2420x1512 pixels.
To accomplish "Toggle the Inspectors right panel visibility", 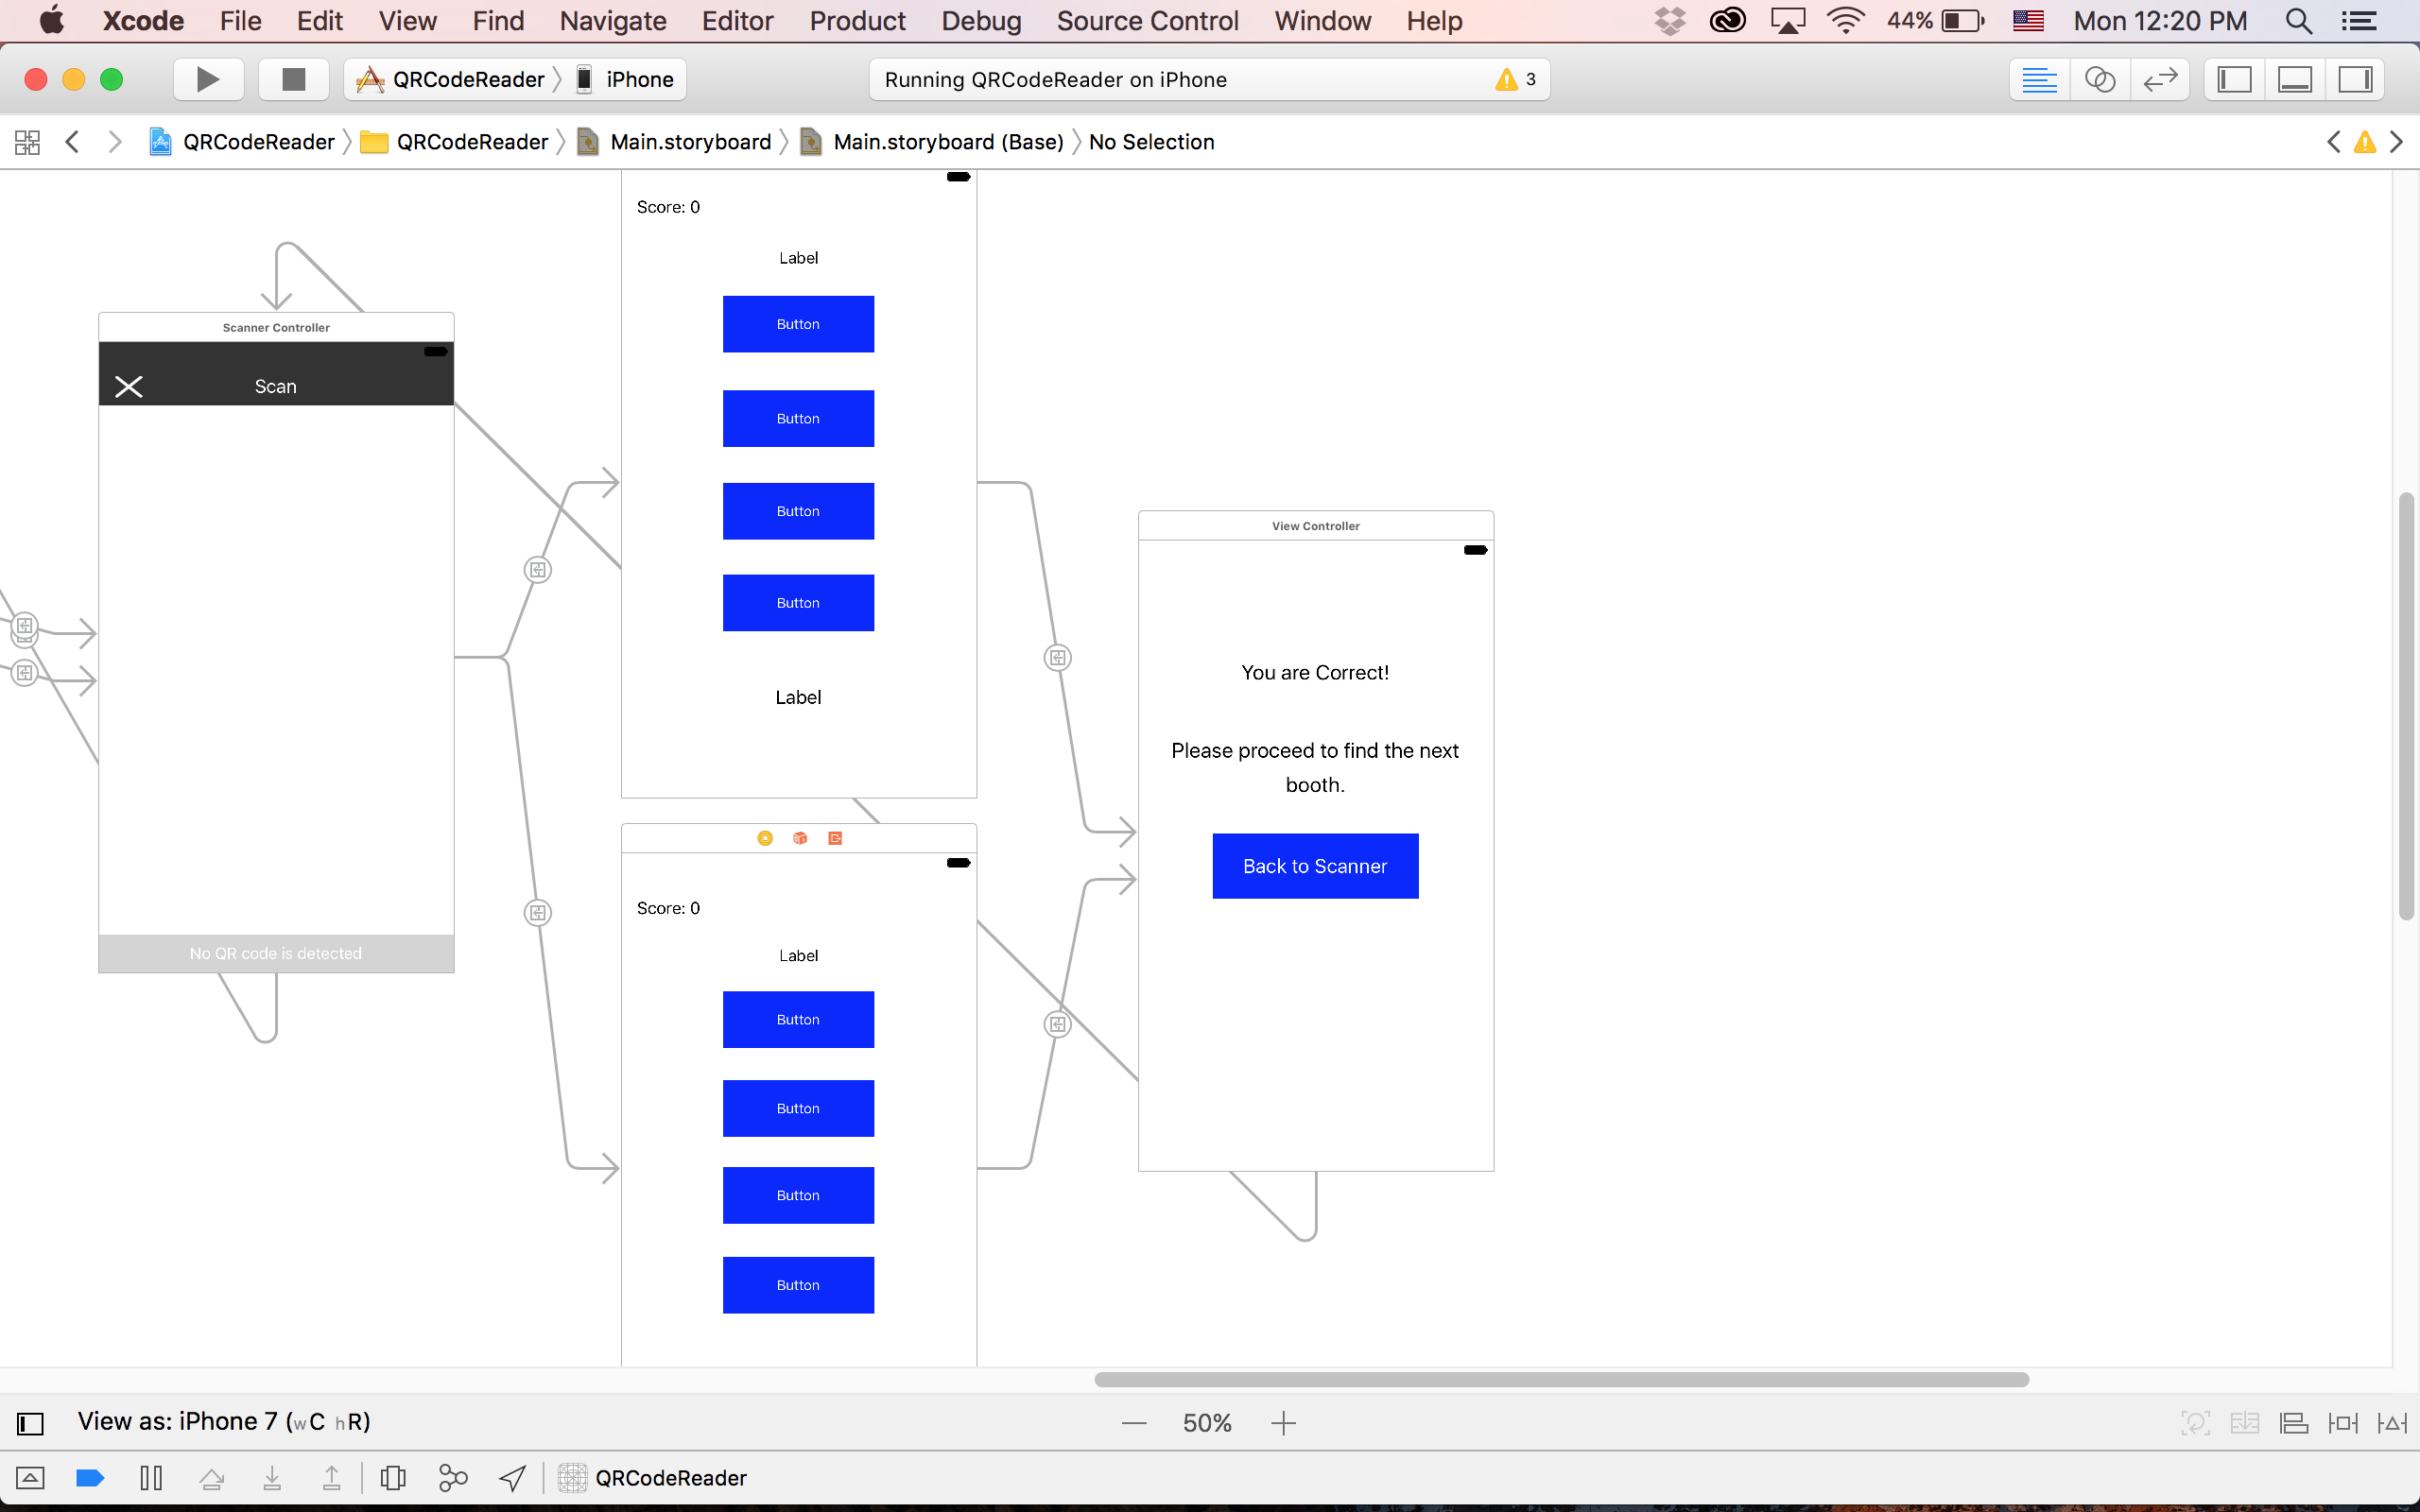I will (2355, 79).
